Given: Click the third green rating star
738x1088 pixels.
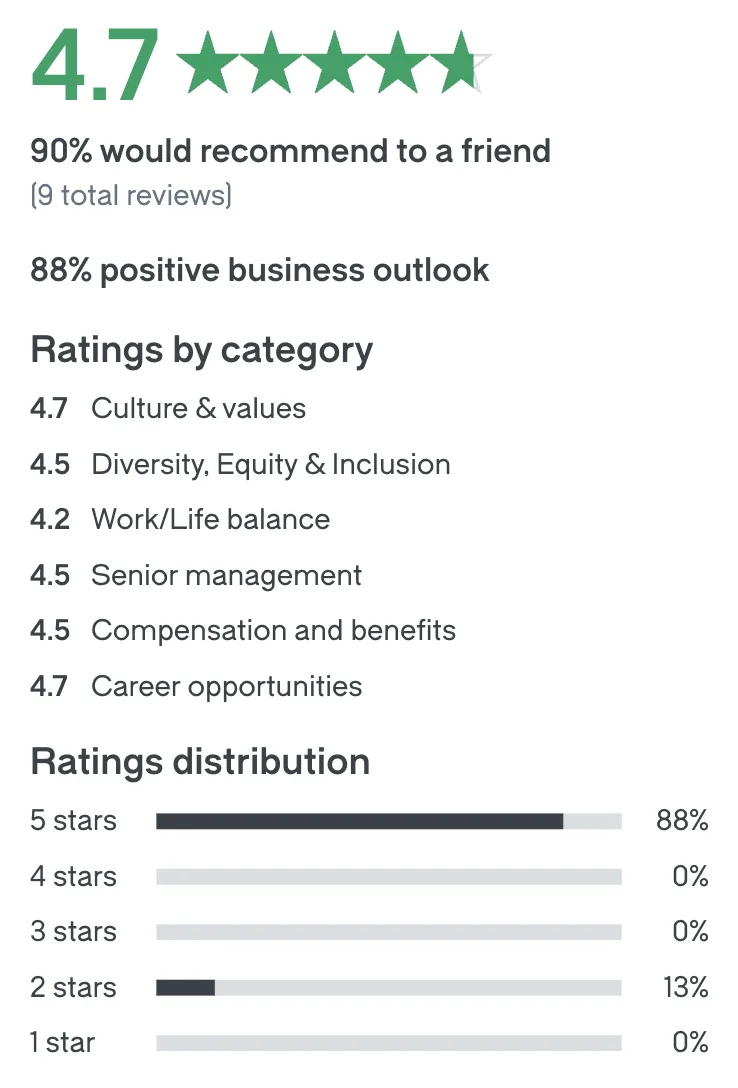Looking at the screenshot, I should pos(334,62).
